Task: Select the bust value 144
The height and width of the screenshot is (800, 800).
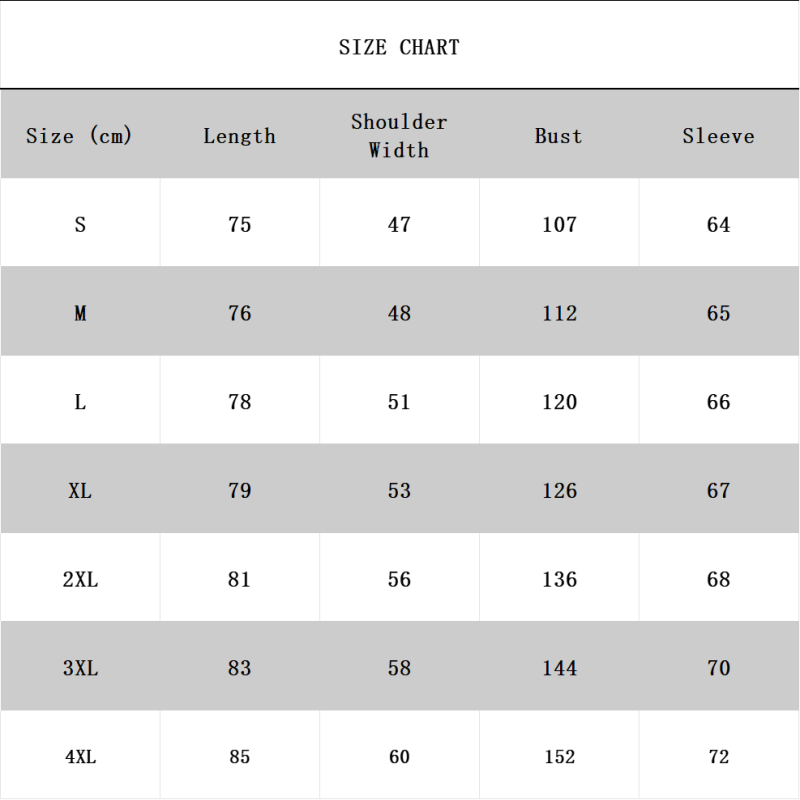Action: point(559,668)
